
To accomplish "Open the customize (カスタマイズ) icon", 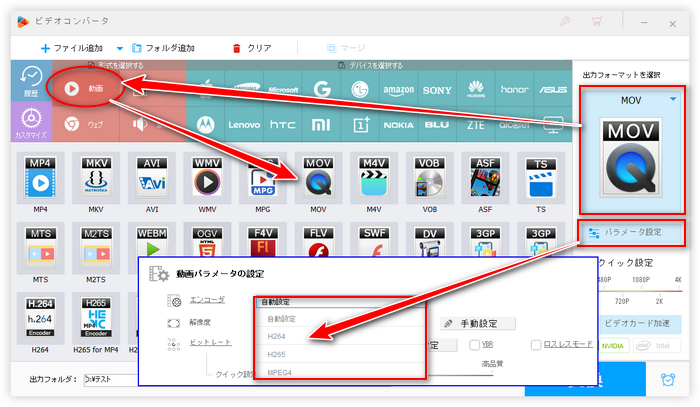I will [x=31, y=122].
